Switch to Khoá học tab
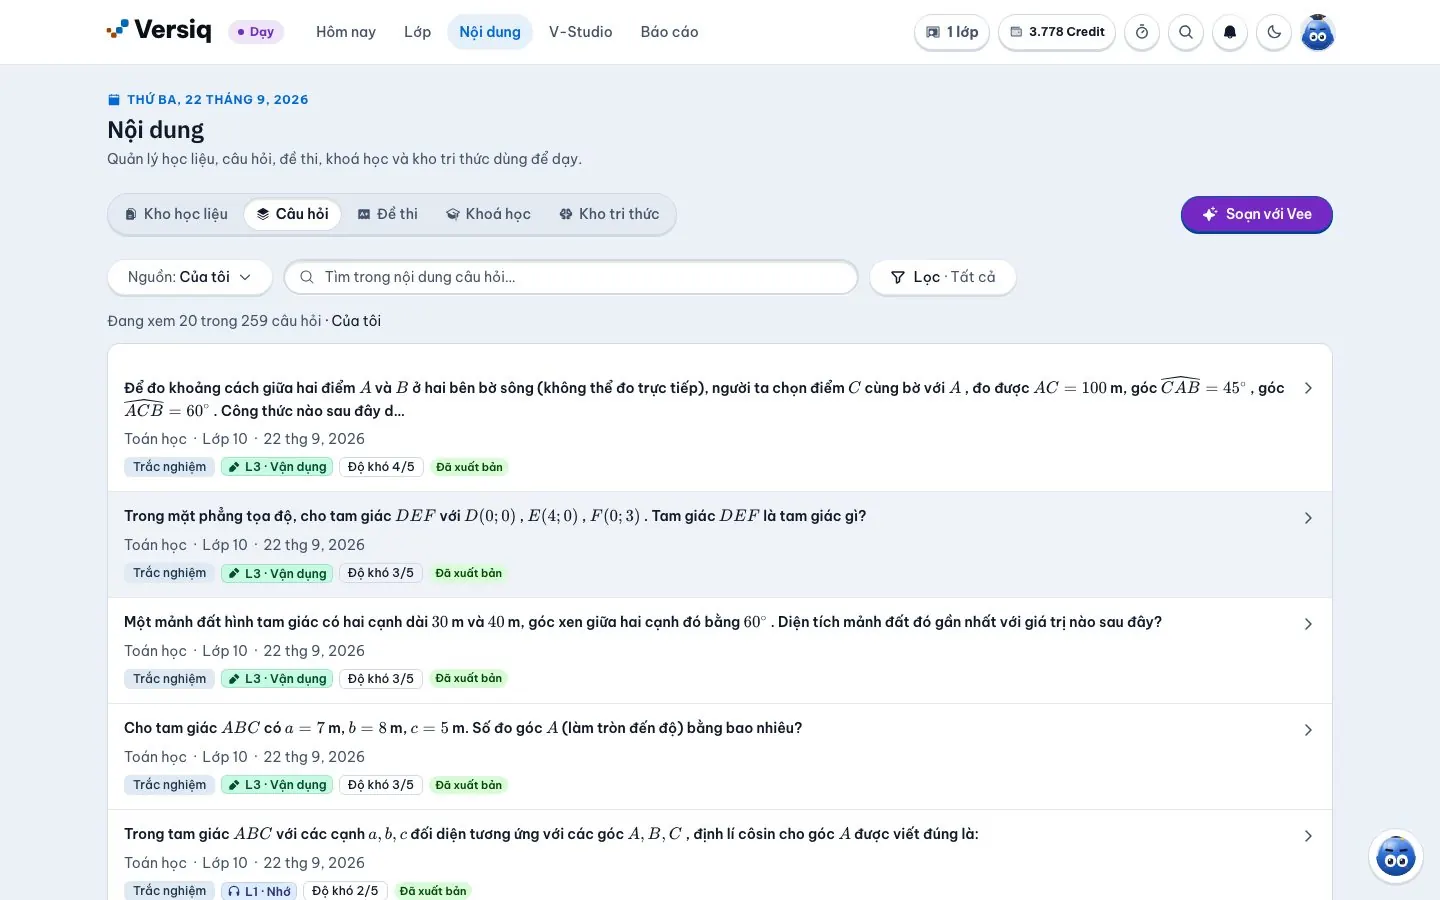This screenshot has height=900, width=1440. 488,214
